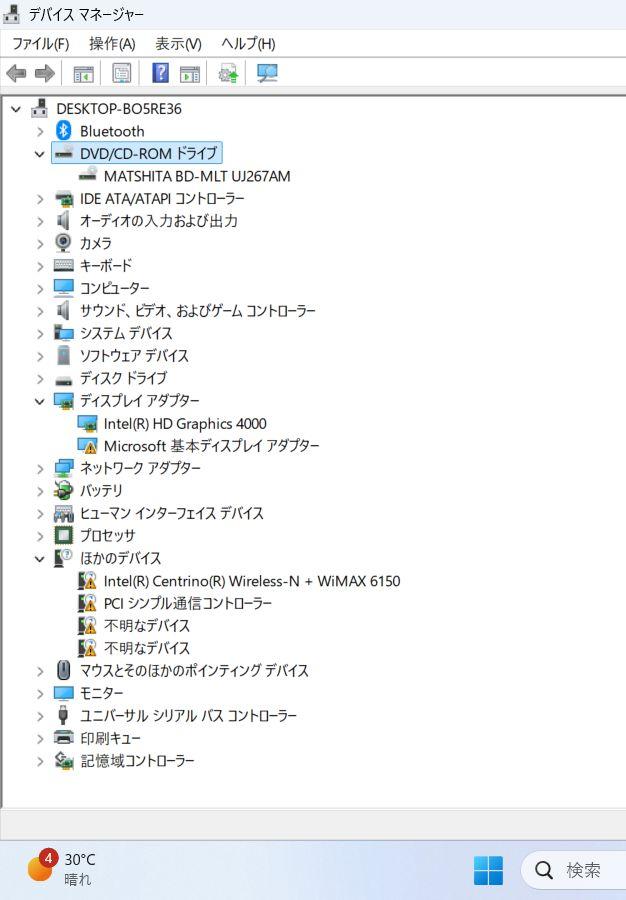Image resolution: width=626 pixels, height=900 pixels.
Task: Click the keyboard category icon
Action: (x=64, y=265)
